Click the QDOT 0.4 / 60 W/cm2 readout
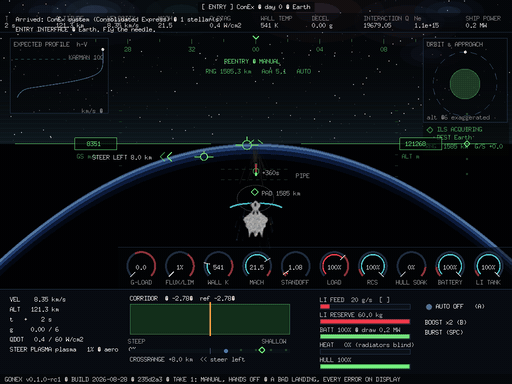This screenshot has height=384, width=512. click(x=46, y=339)
